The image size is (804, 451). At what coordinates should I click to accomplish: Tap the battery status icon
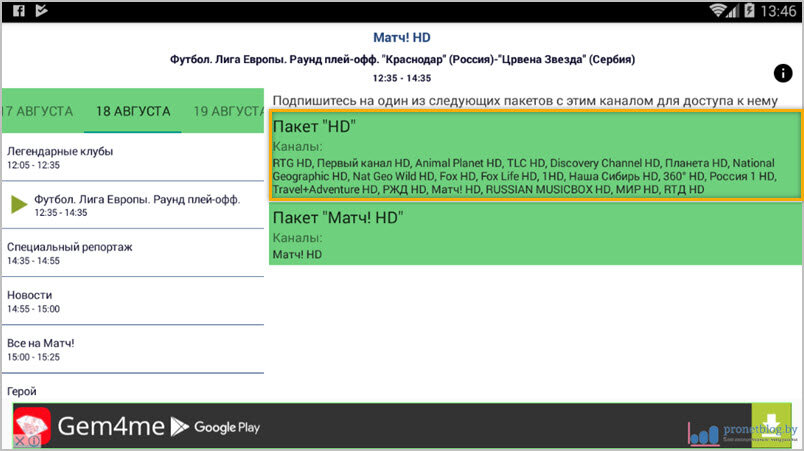point(749,11)
